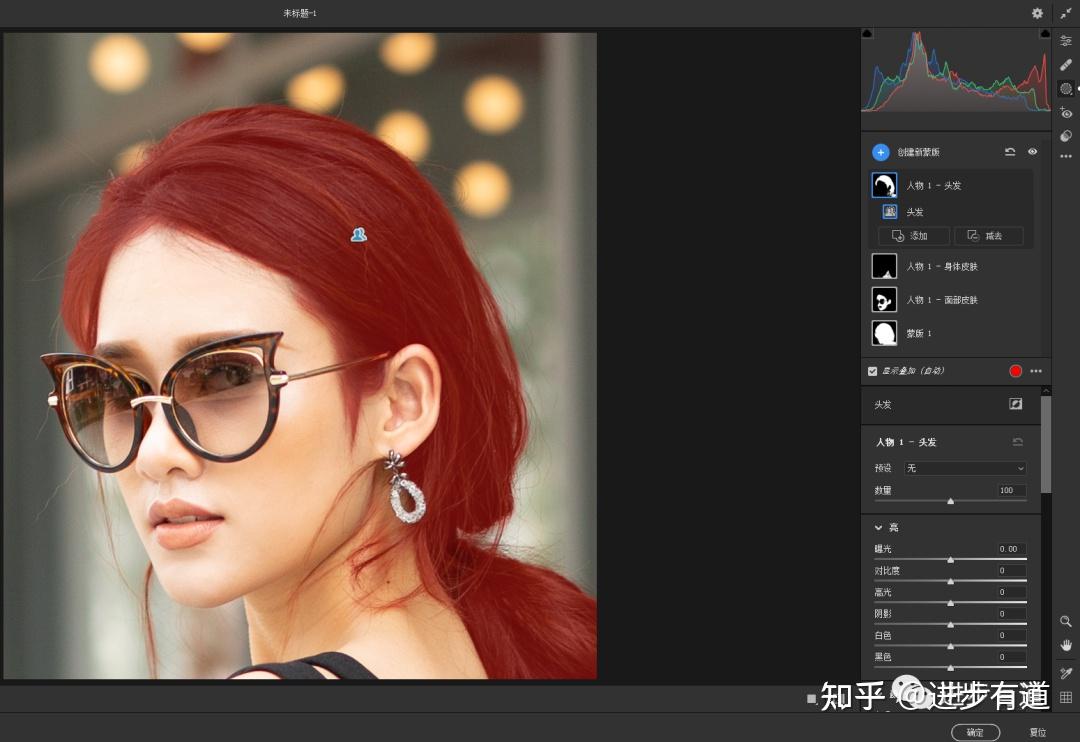The width and height of the screenshot is (1080, 742).
Task: Toggle the grid overlay icon
Action: pyautogui.click(x=1066, y=697)
